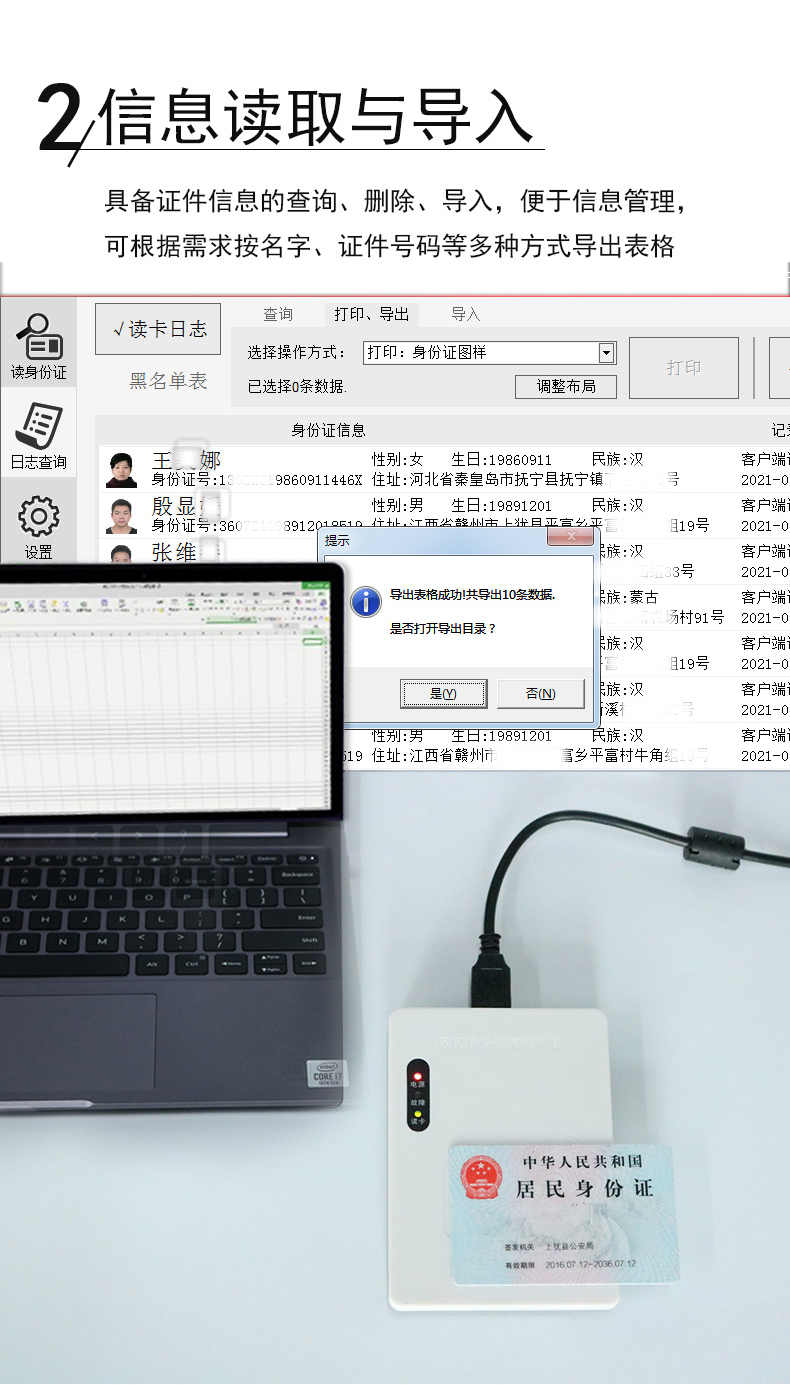Select the 读卡日志 checked view button
This screenshot has width=790, height=1385.
(158, 329)
